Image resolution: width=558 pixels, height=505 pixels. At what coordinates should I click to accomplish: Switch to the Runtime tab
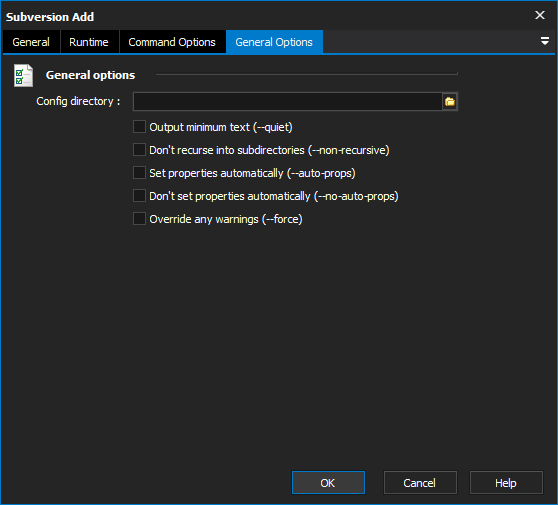tap(89, 42)
